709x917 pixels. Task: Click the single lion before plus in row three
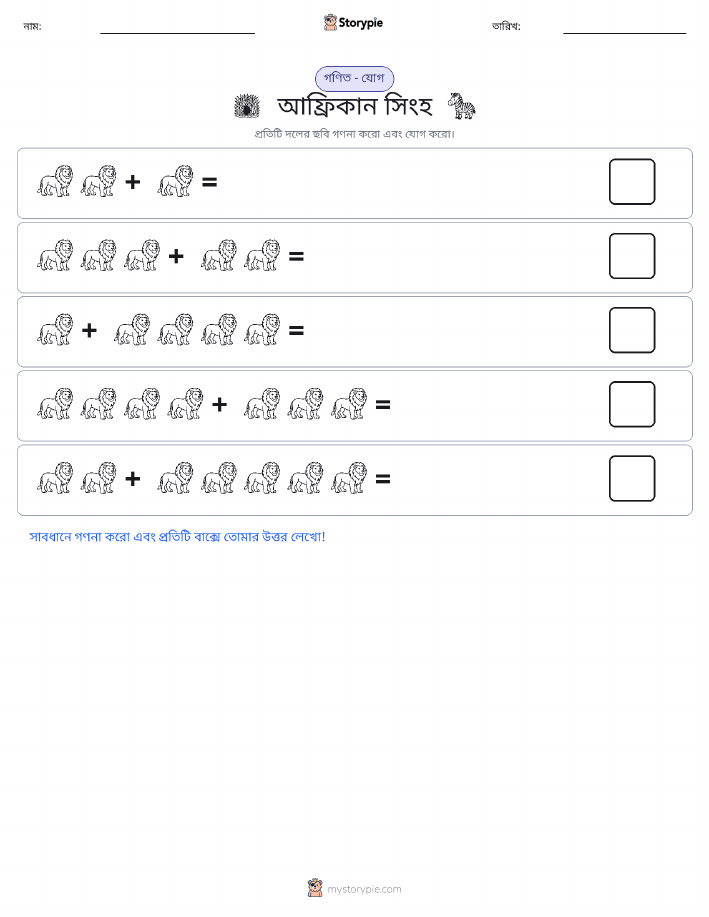(55, 329)
